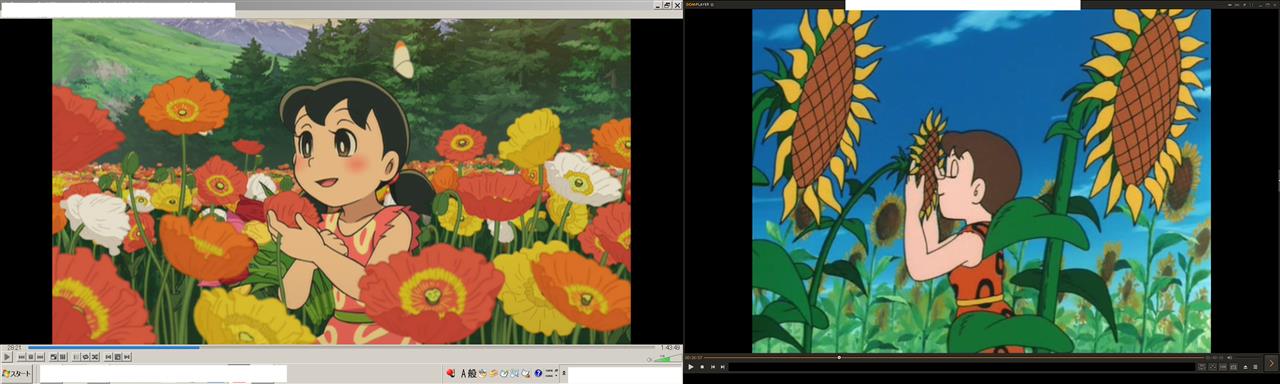Viewport: 1280px width, 384px height.
Task: Click the GOM Player eject/open file icon
Action: click(1245, 367)
